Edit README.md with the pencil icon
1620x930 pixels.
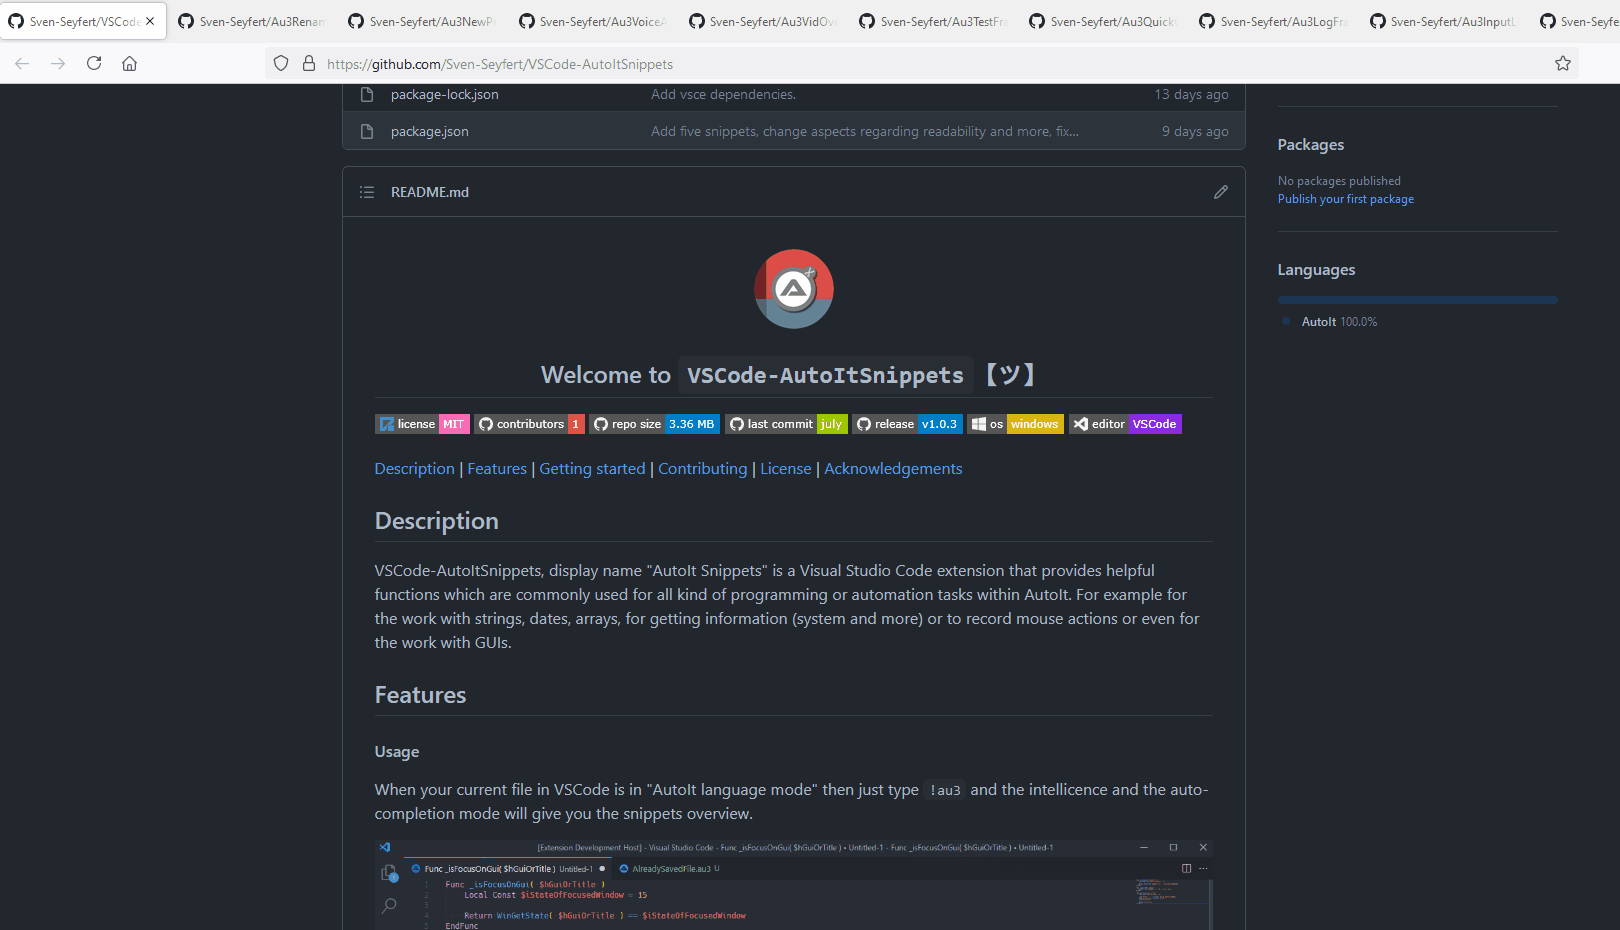[1221, 192]
